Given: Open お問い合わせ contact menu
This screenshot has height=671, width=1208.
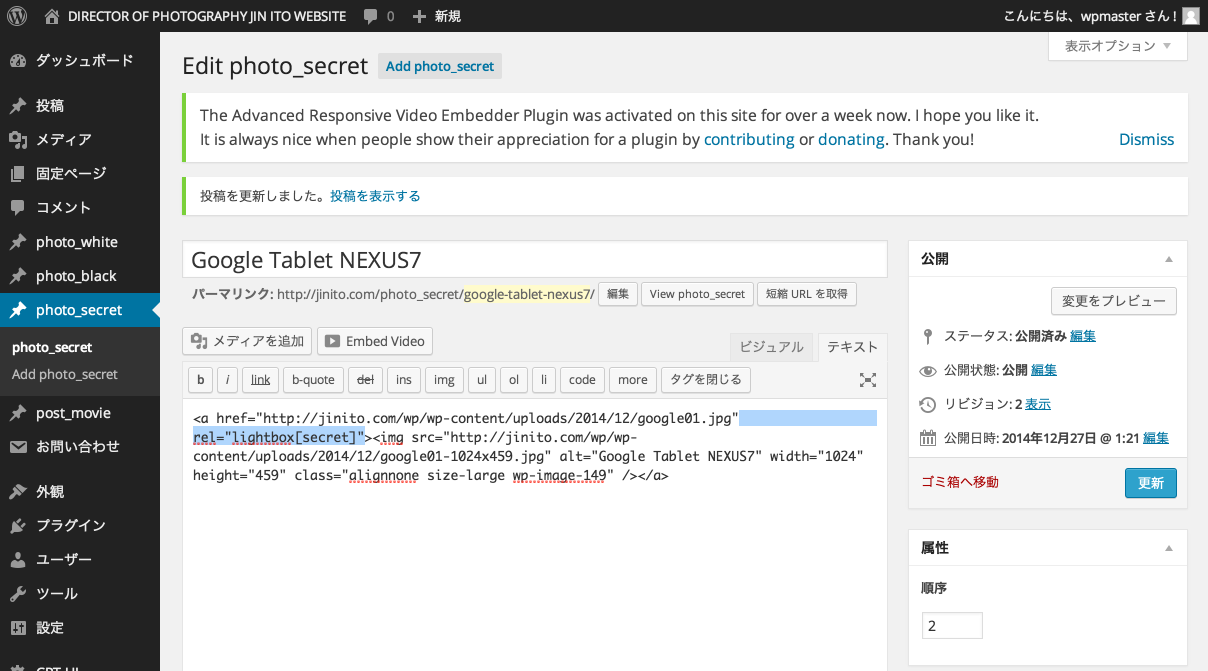Looking at the screenshot, I should (x=80, y=446).
